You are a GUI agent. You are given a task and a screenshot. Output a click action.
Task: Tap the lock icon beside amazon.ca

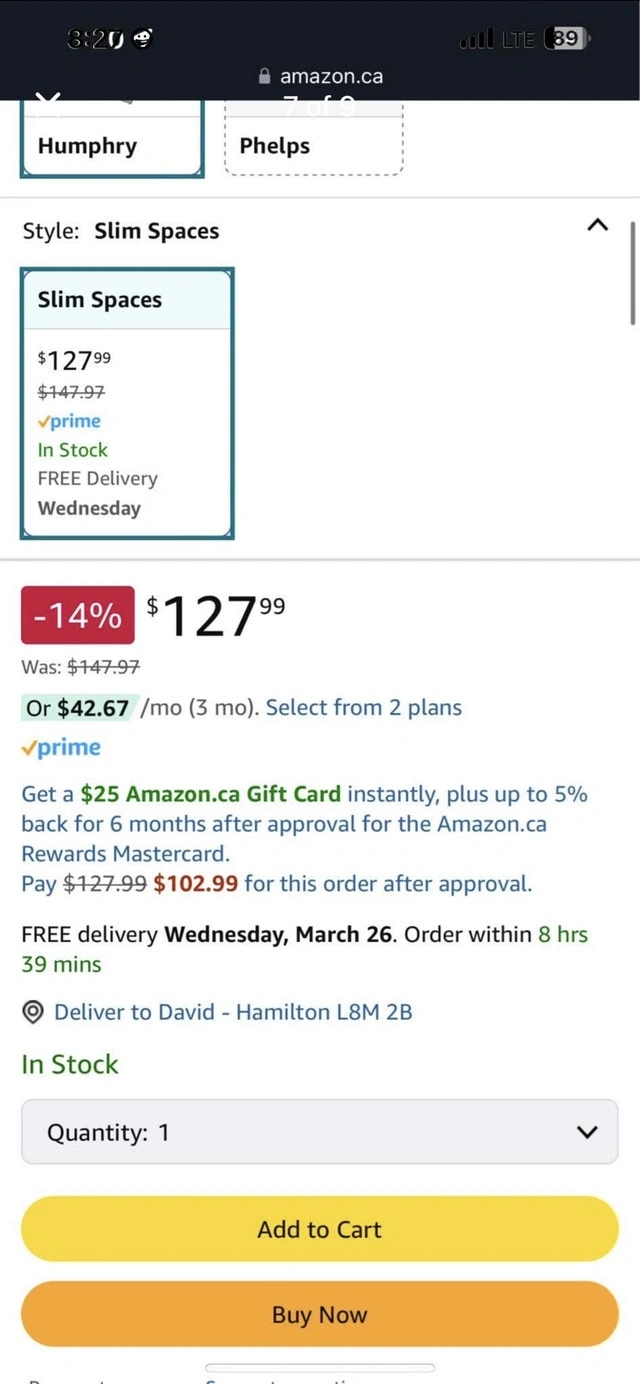click(x=265, y=76)
